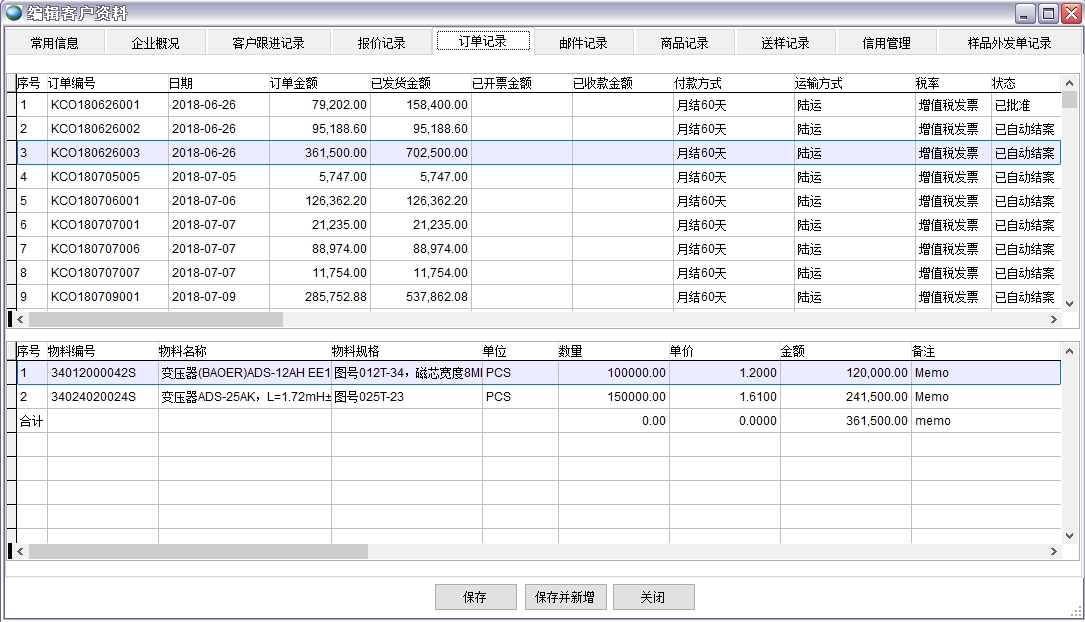Screen dimensions: 1085x622
Task: Open the 信用管理 tab
Action: 886,43
